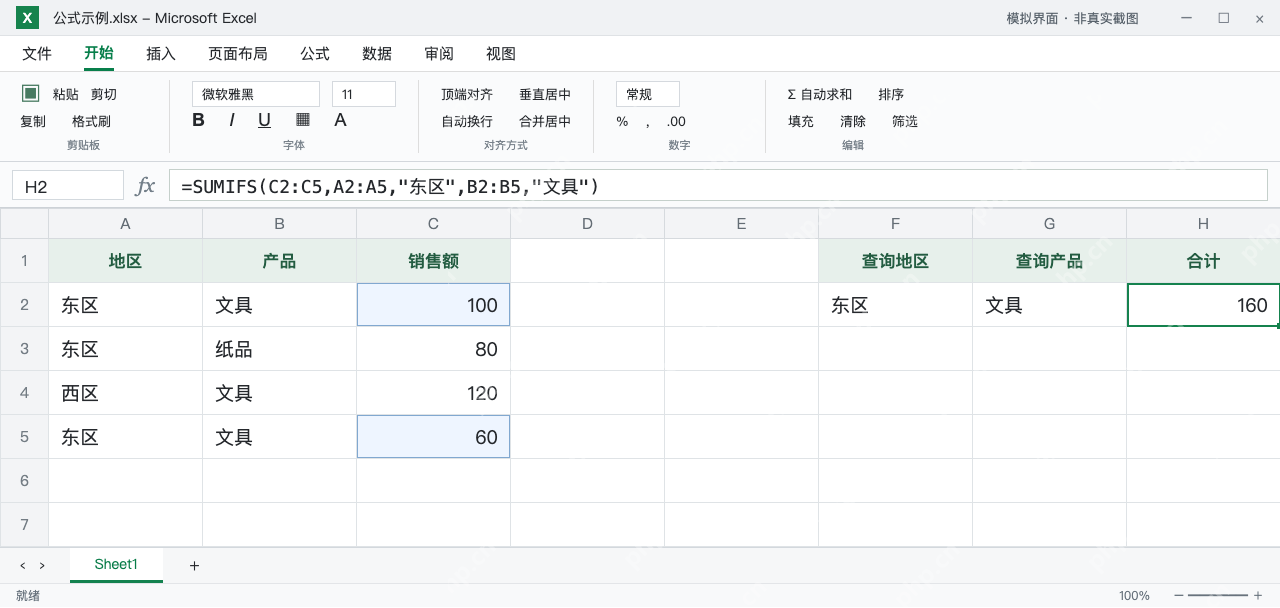The width and height of the screenshot is (1280, 608).
Task: Click zoom in plus button
Action: (1258, 596)
